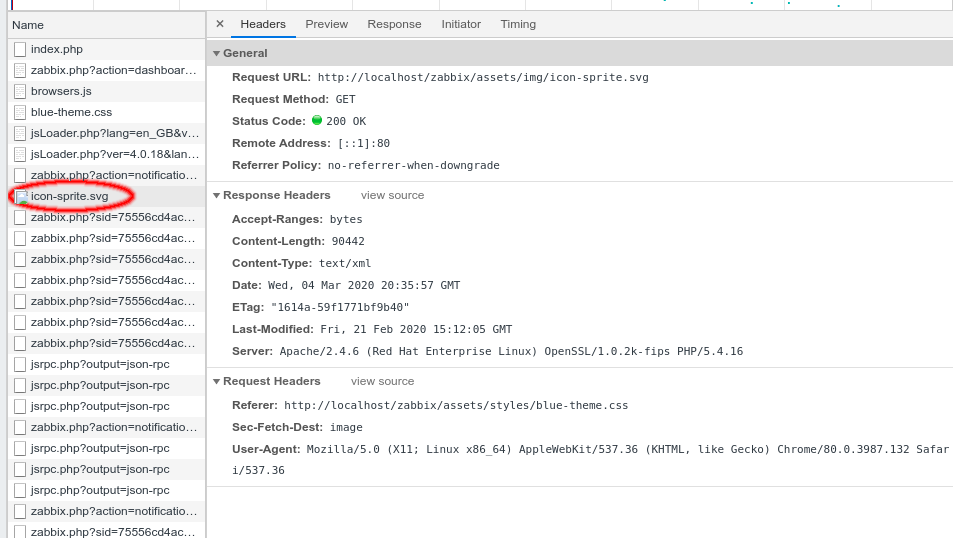Click the browsers.js file icon
953x538 pixels.
point(20,91)
